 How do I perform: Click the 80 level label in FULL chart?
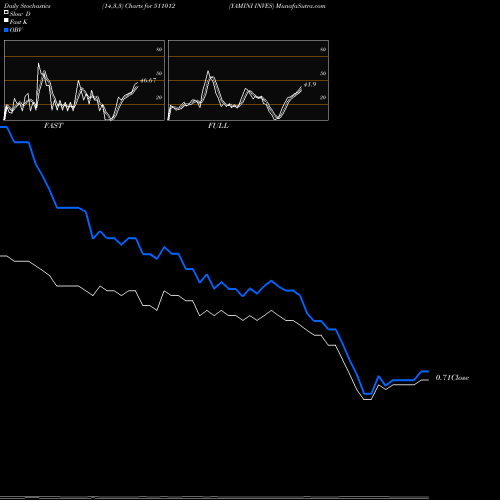pyautogui.click(x=323, y=49)
